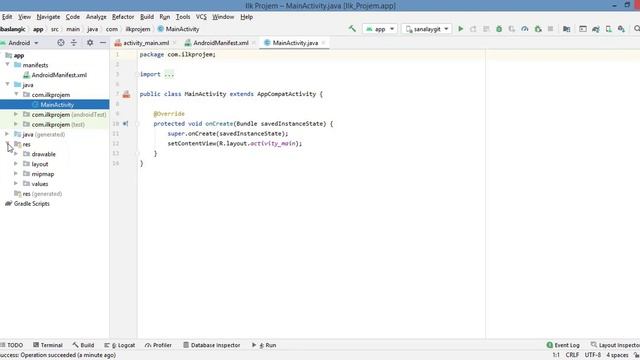Expand the layout folder

tap(16, 164)
